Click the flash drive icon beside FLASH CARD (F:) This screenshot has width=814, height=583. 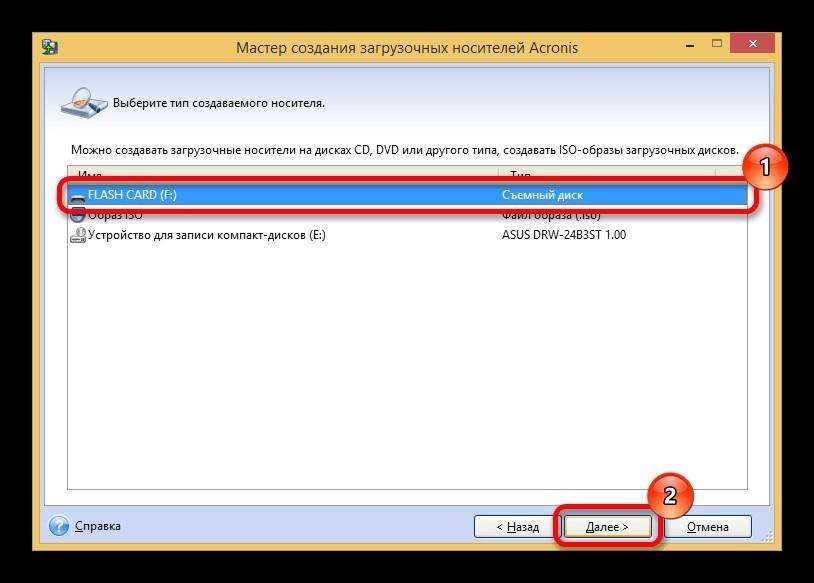click(77, 196)
